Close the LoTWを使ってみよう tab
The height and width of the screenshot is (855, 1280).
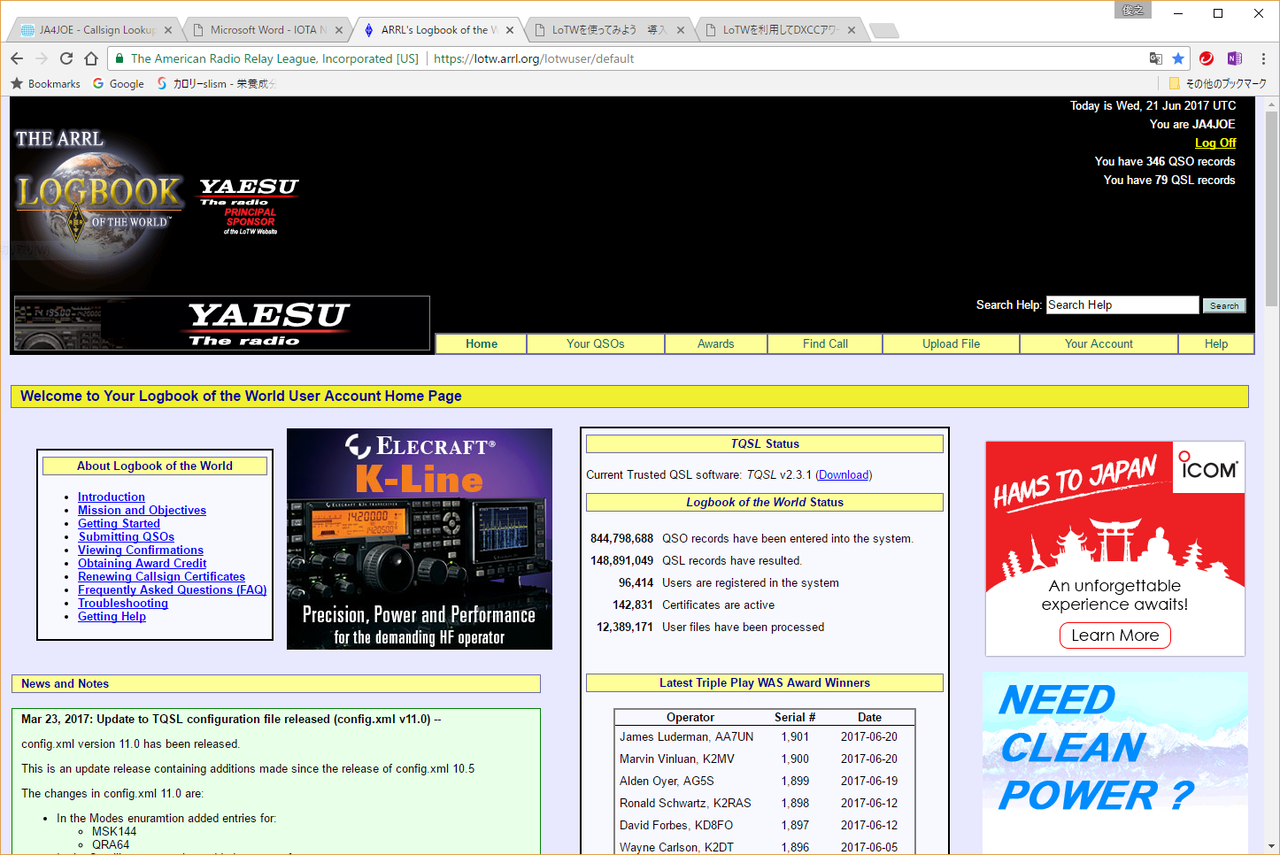[x=682, y=30]
